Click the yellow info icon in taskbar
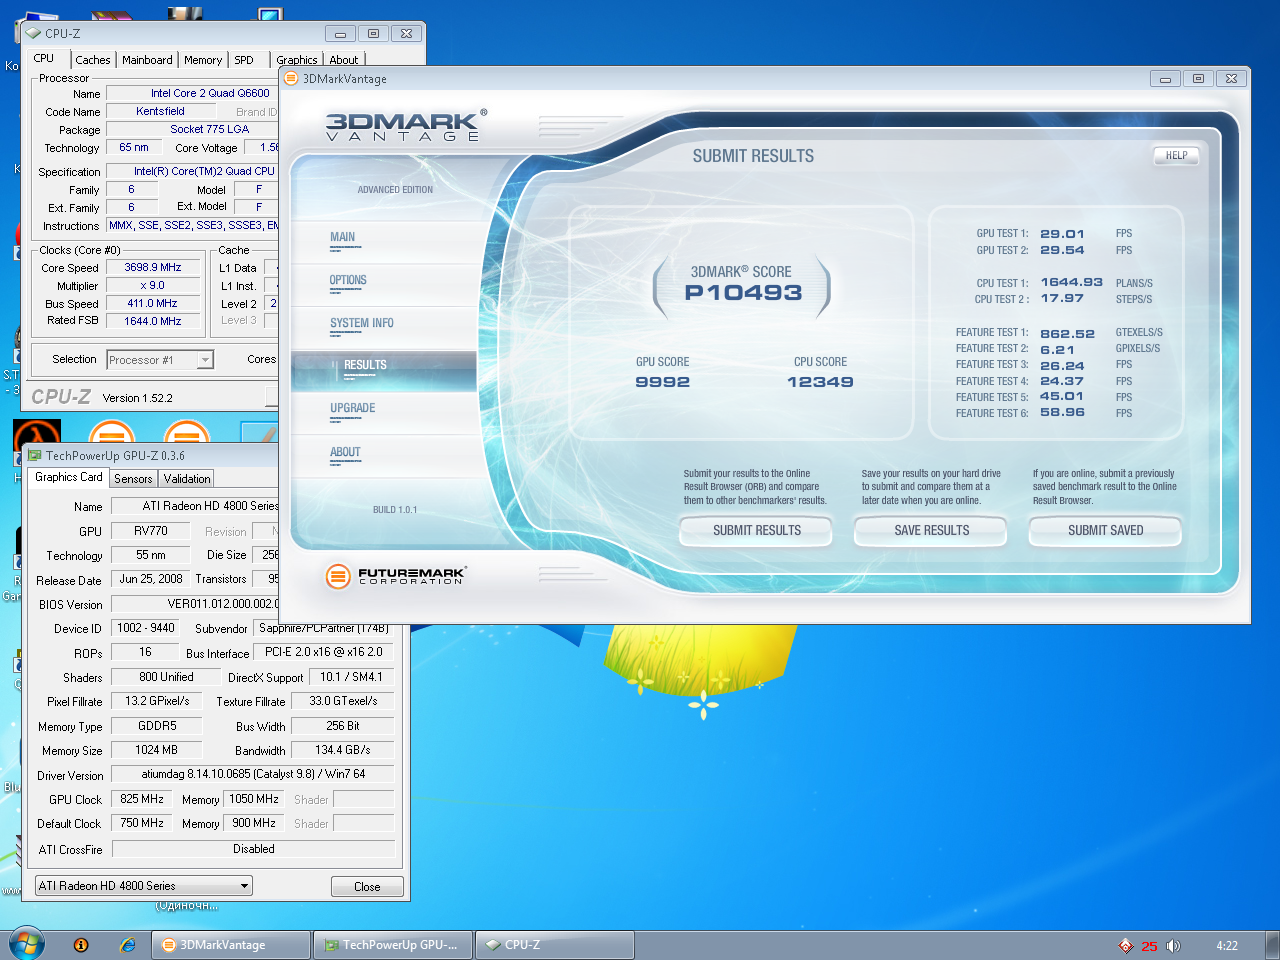Viewport: 1280px width, 960px height. (81, 945)
